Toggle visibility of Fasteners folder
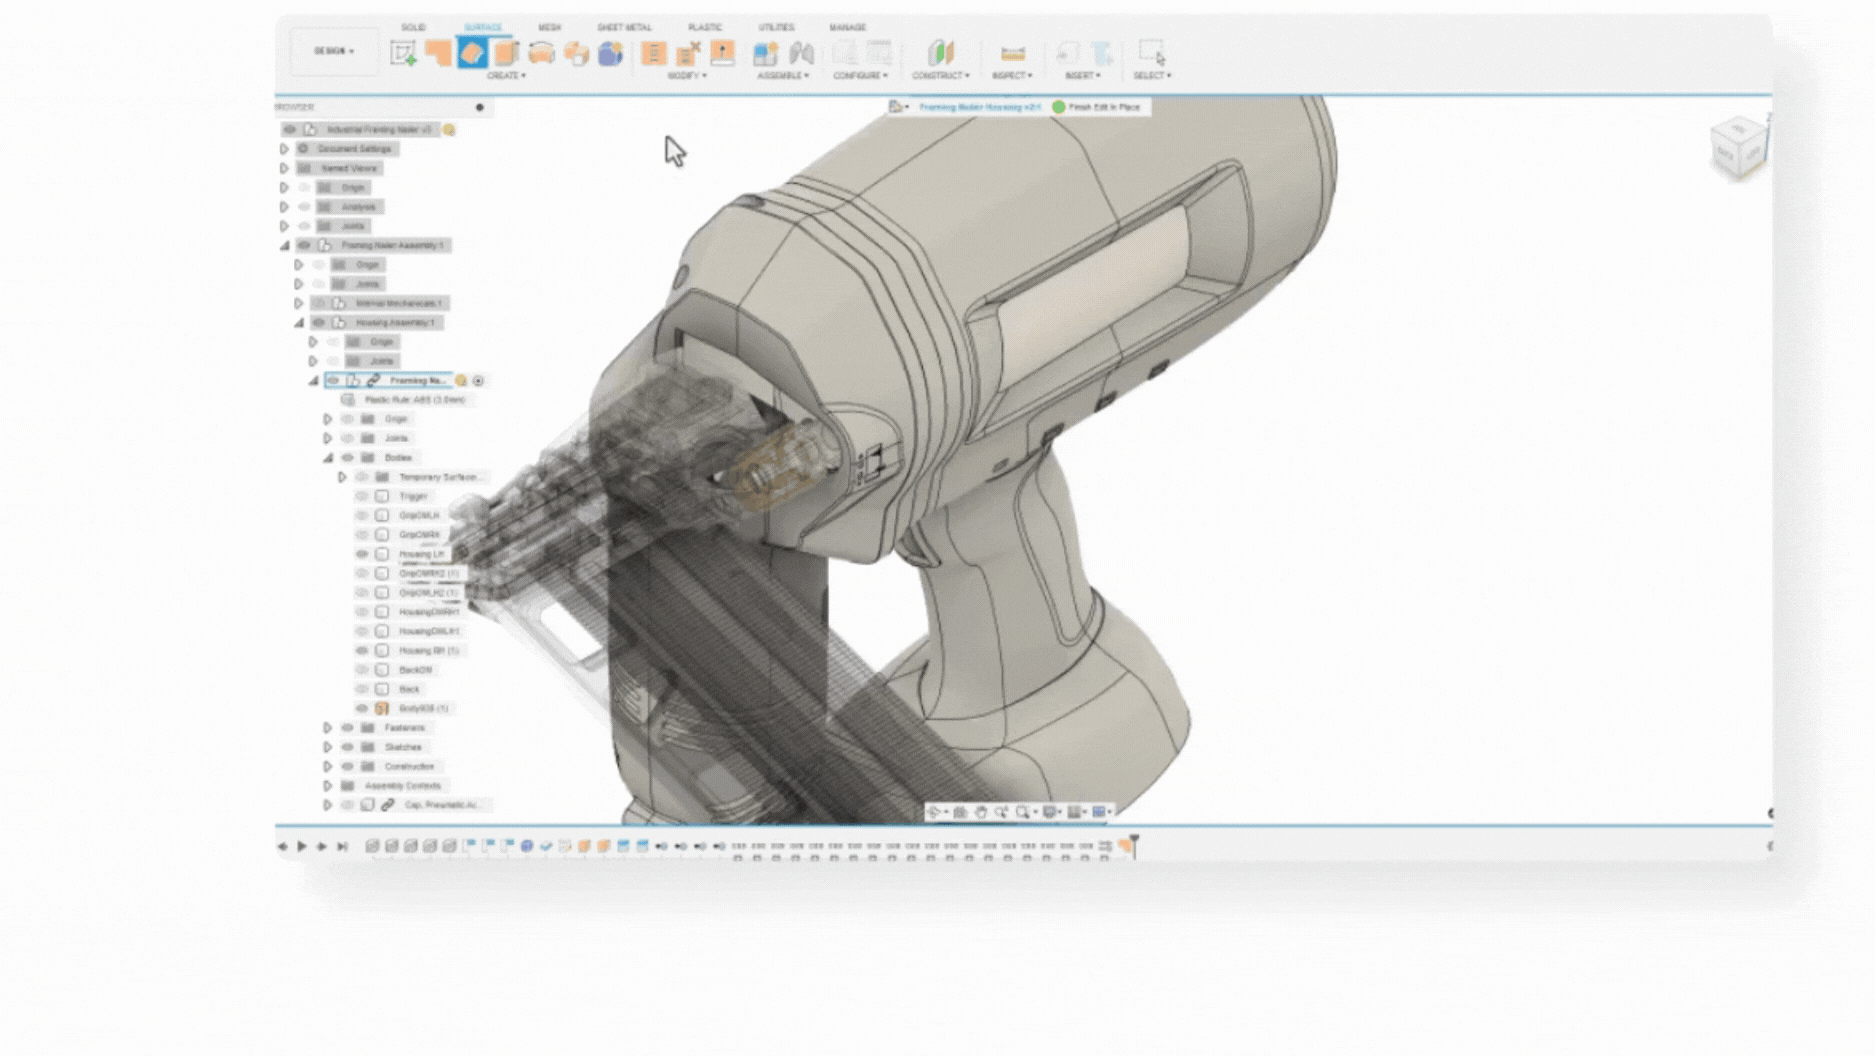1875x1056 pixels. point(348,728)
